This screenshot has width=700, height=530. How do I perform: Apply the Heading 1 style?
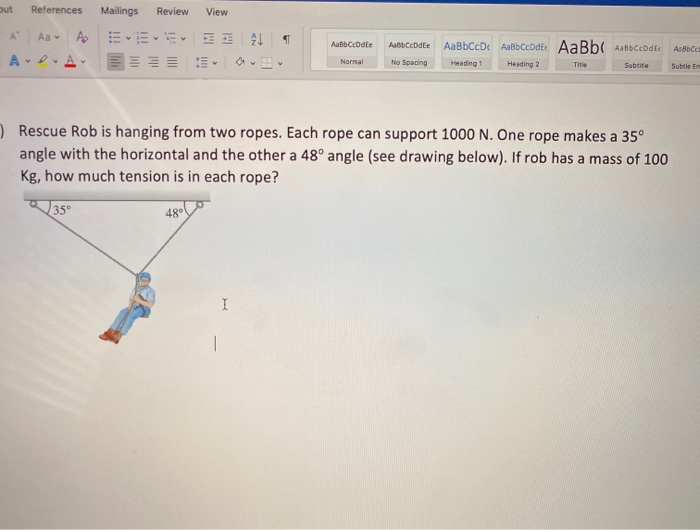(467, 52)
